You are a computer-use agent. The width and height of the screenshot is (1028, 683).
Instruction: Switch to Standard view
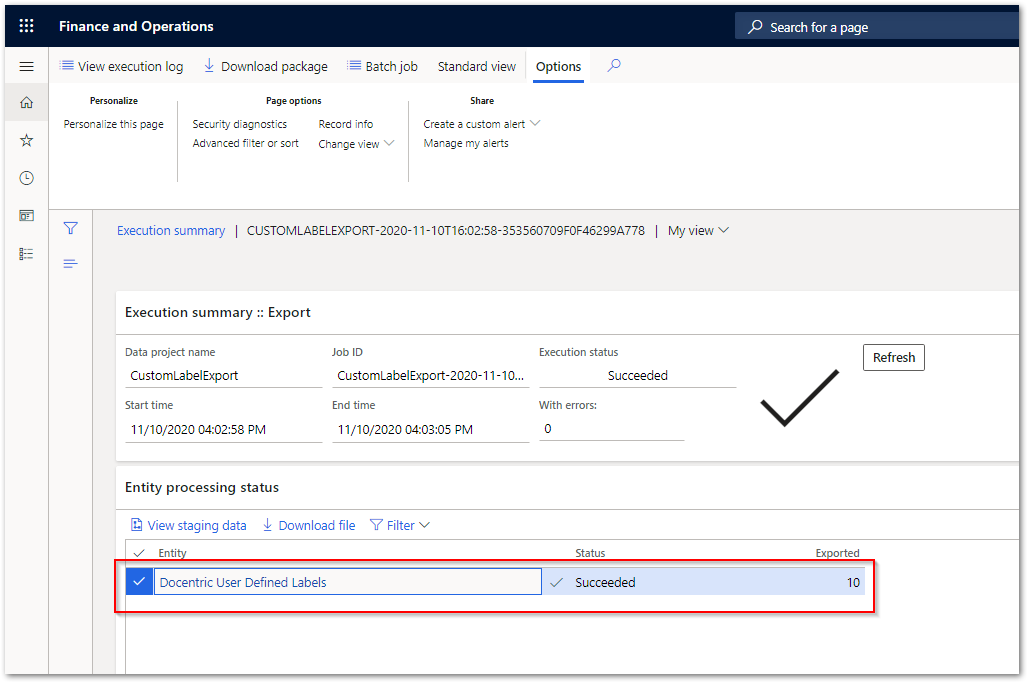(x=477, y=66)
